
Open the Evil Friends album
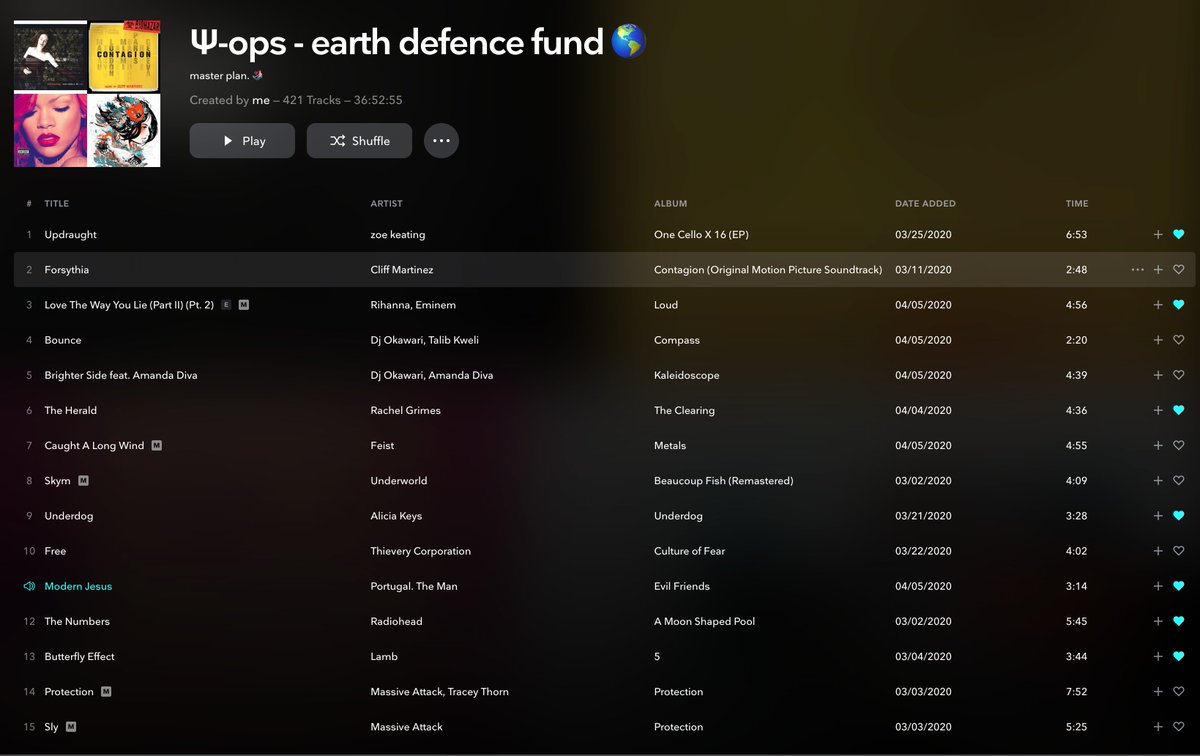tap(682, 586)
